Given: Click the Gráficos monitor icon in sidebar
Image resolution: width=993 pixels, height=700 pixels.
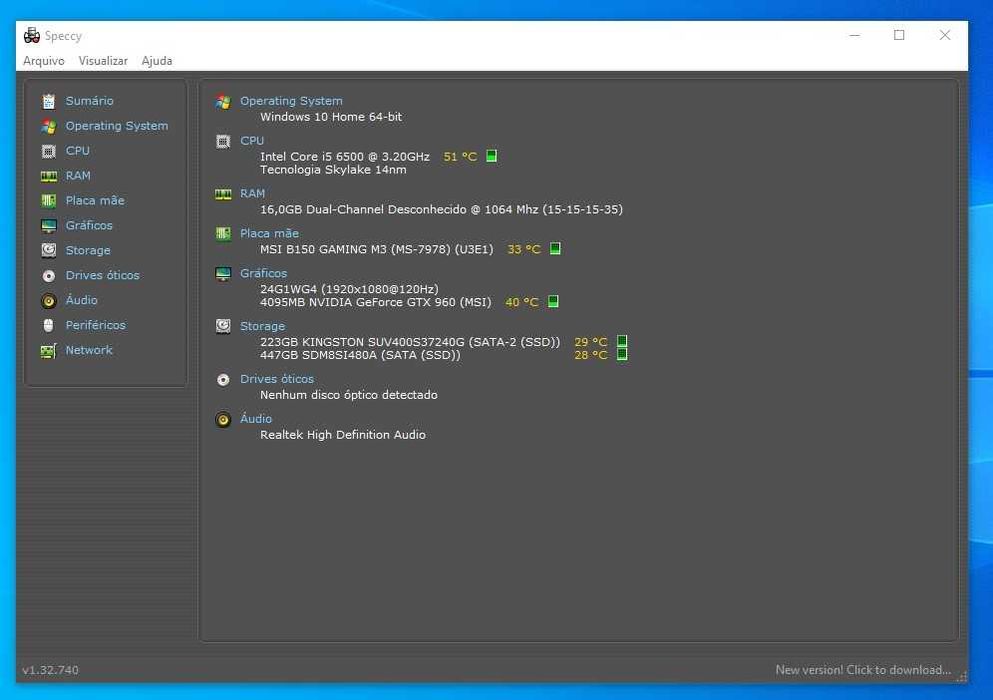Looking at the screenshot, I should 49,226.
